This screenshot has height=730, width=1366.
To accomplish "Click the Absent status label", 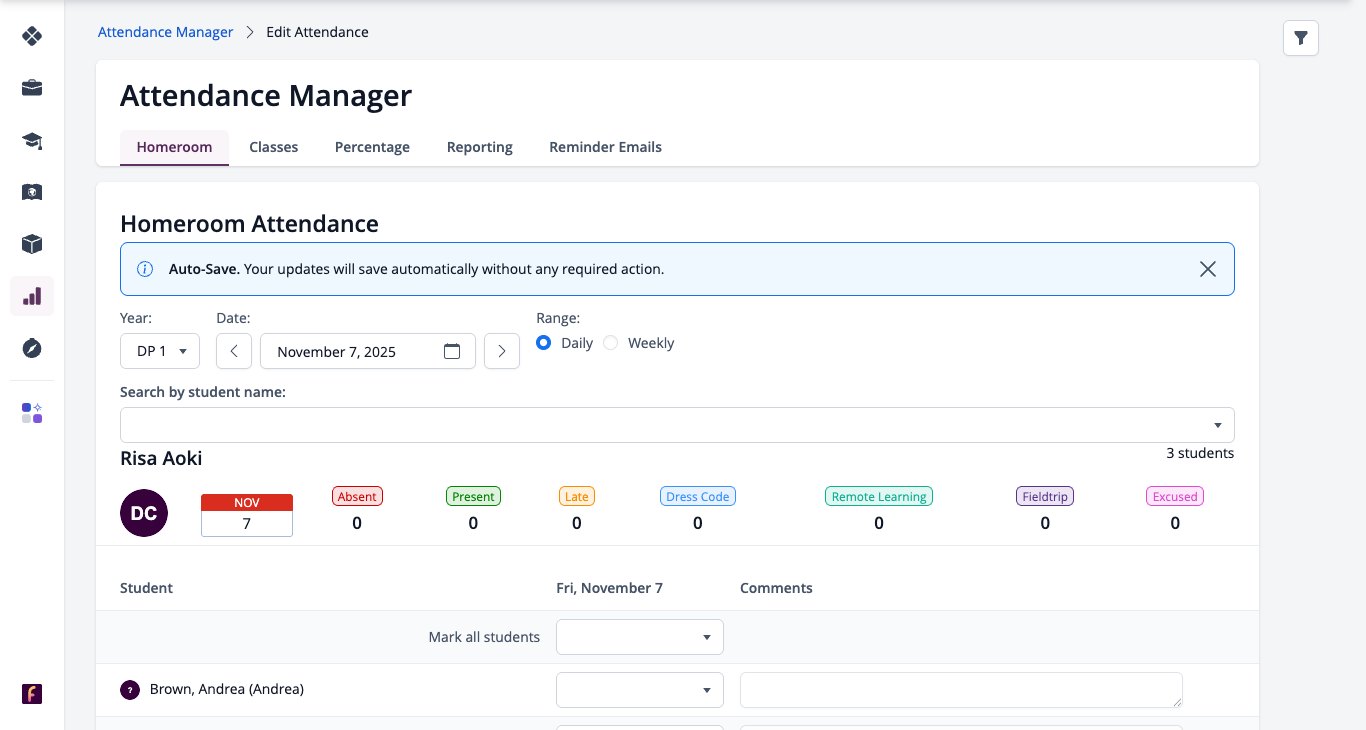I will (357, 496).
